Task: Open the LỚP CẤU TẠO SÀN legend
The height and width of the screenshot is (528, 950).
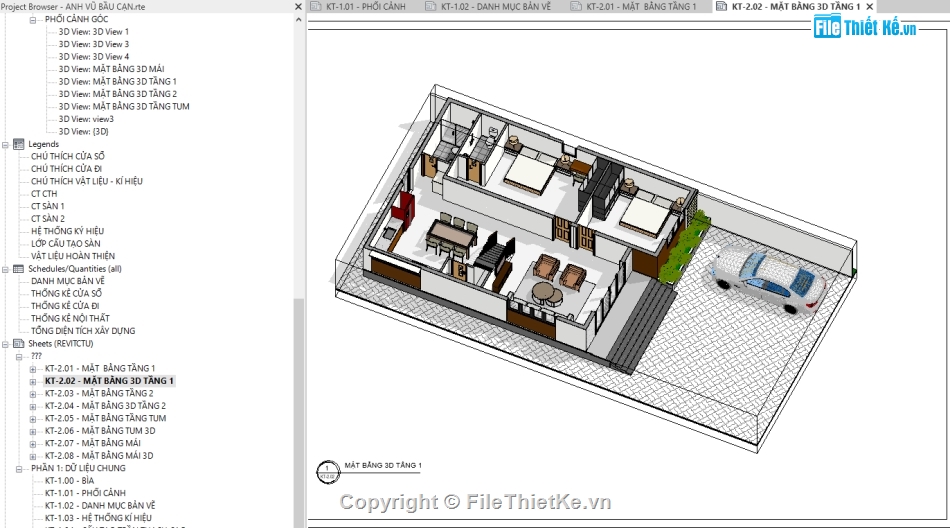Action: [65, 244]
